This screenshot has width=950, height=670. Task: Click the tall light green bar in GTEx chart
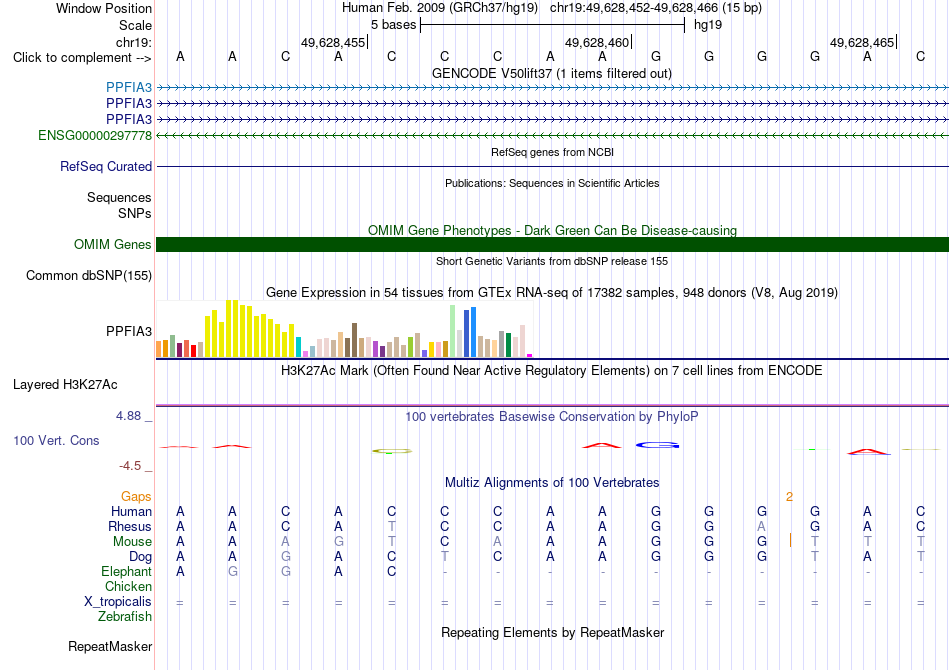(x=453, y=331)
